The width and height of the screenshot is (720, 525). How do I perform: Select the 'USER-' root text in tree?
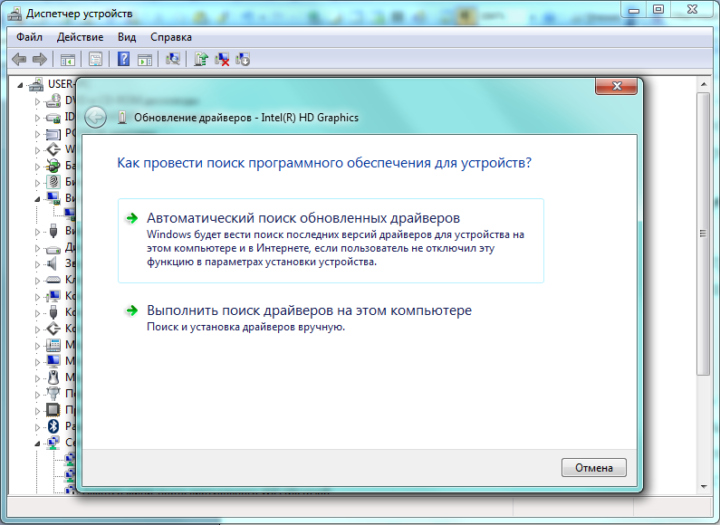[60, 84]
